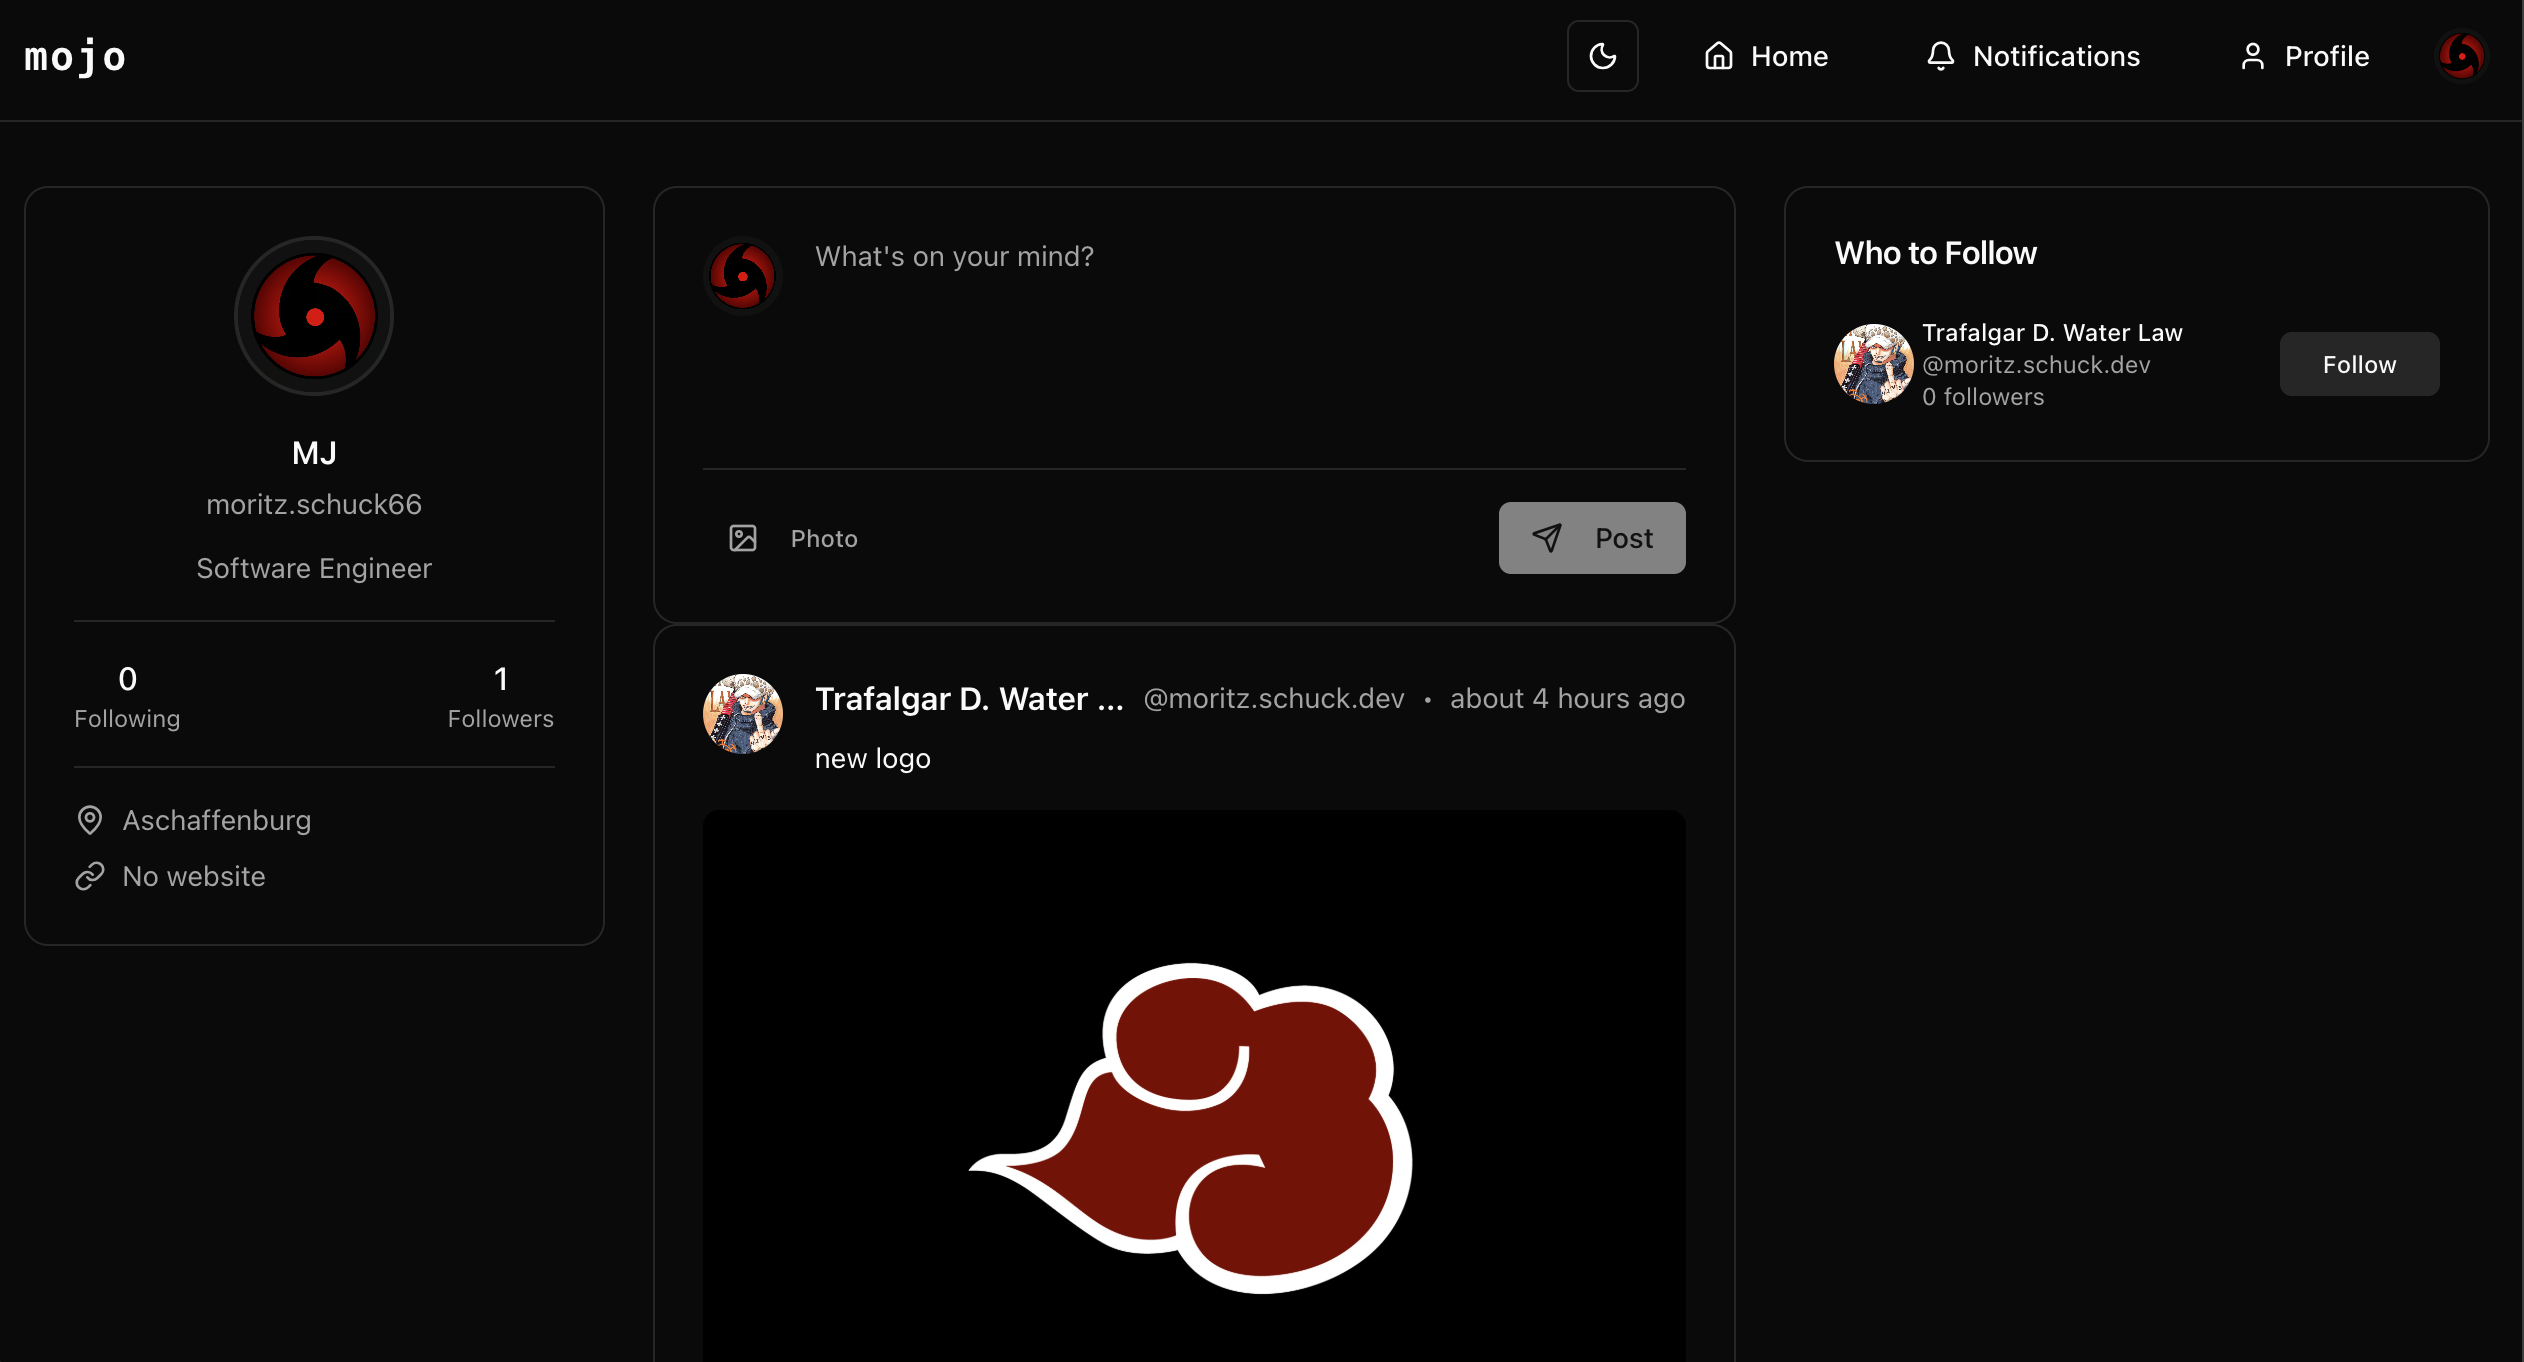The image size is (2524, 1362).
Task: Open @moritz.schuck.dev handle in the post
Action: pyautogui.click(x=1274, y=698)
